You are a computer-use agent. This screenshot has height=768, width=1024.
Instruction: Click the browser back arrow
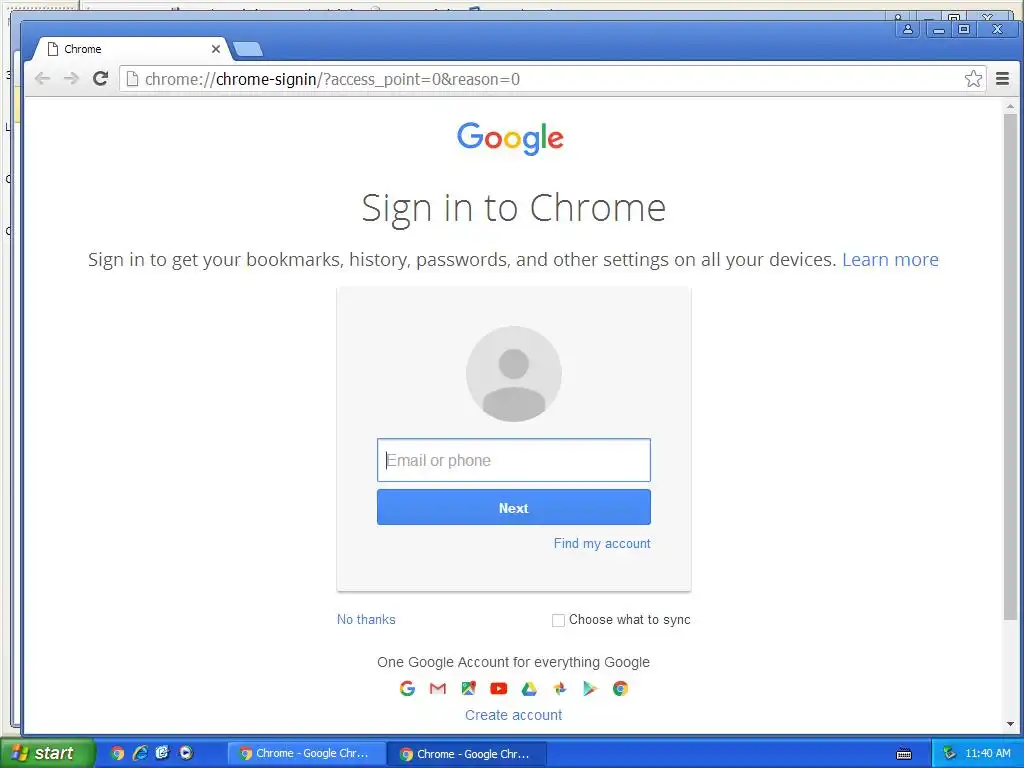click(42, 79)
